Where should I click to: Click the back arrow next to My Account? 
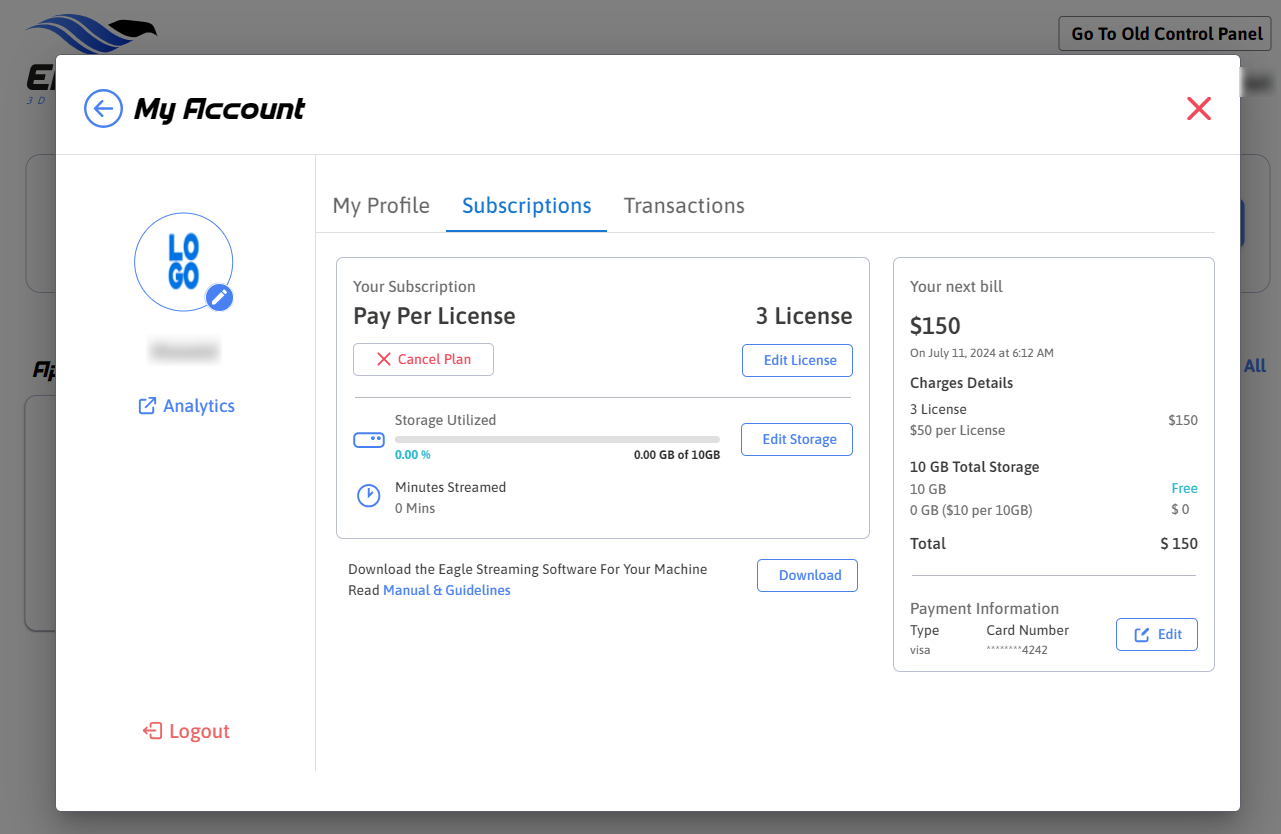103,108
